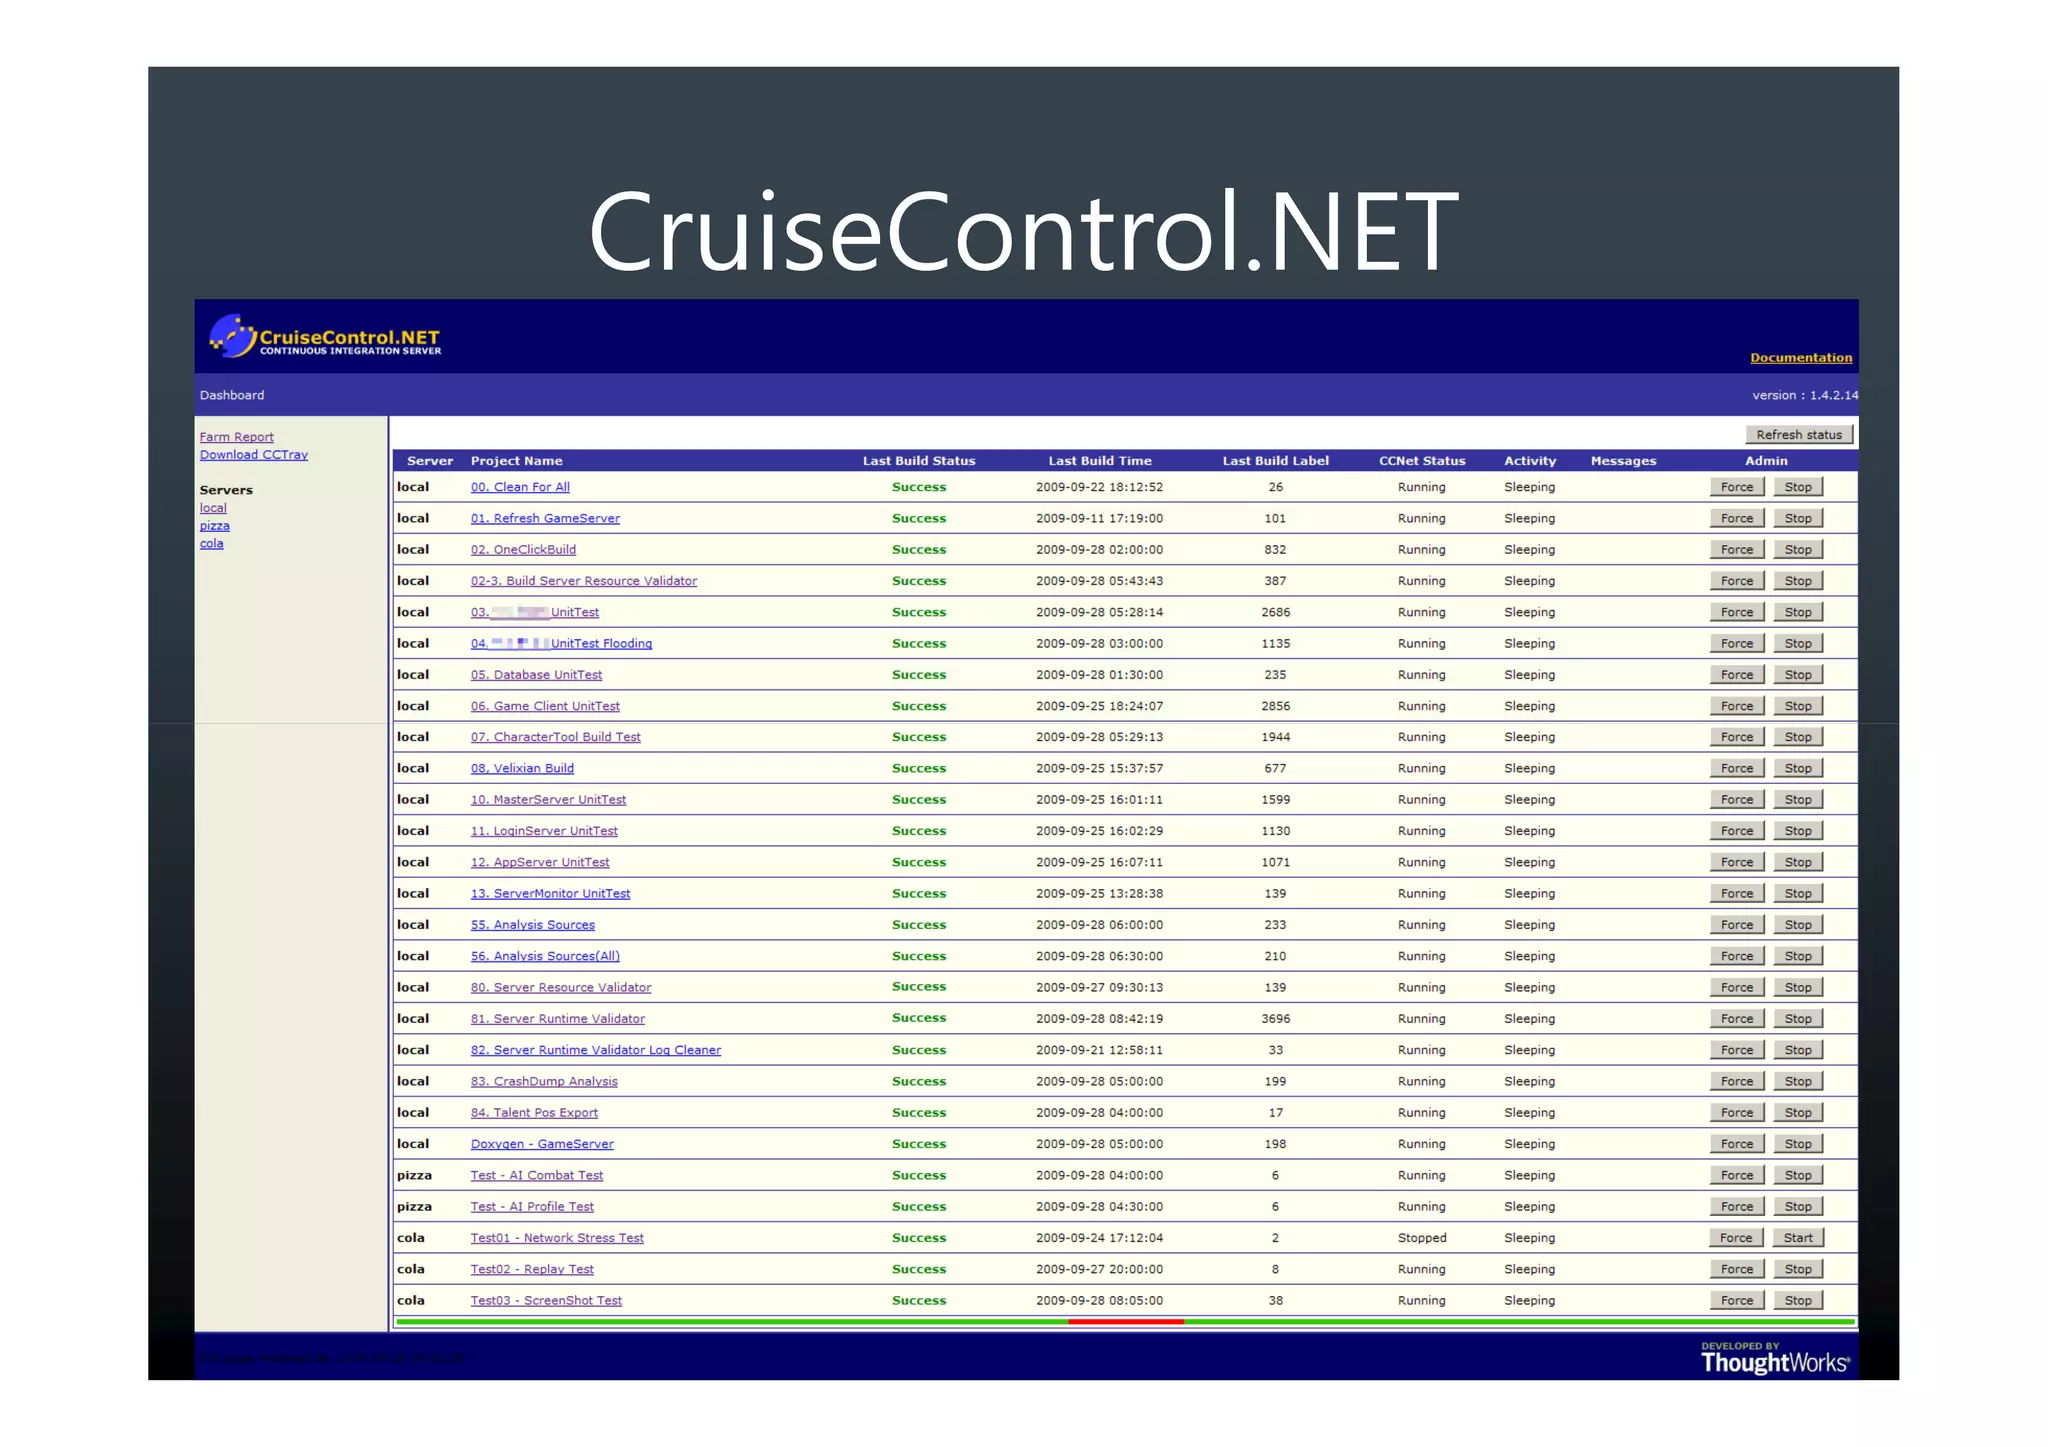This screenshot has height=1447, width=2048.
Task: Stop the Test03 - ScreenShot Test project
Action: point(1798,1301)
